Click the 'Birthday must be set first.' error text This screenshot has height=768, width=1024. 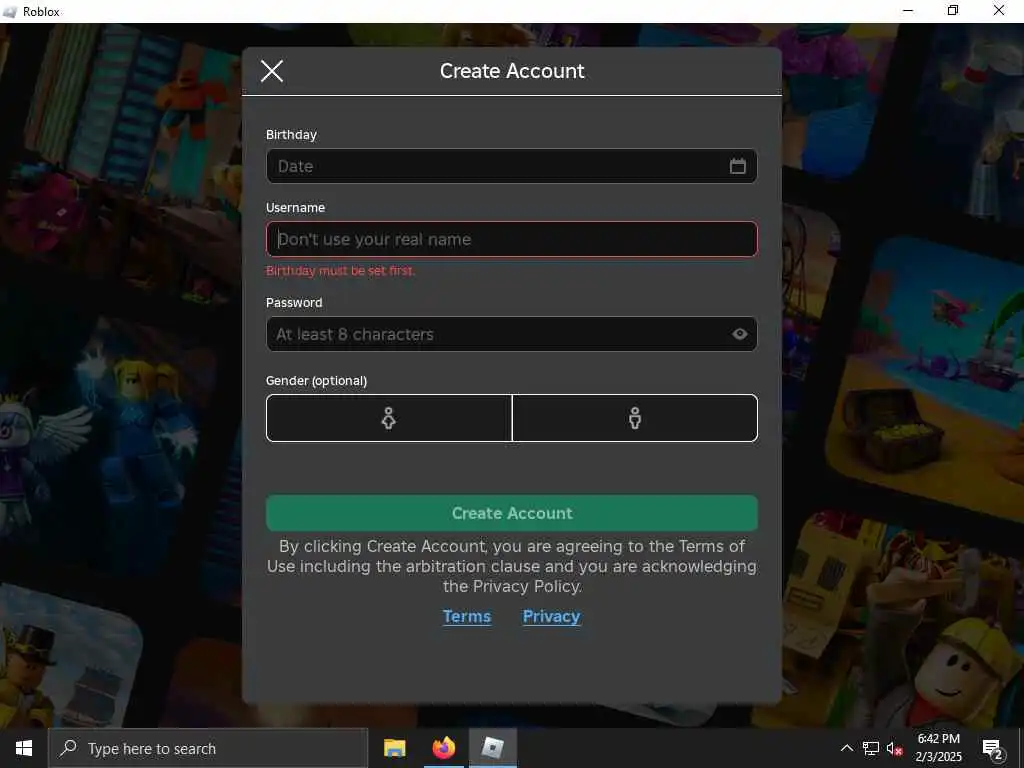click(340, 270)
